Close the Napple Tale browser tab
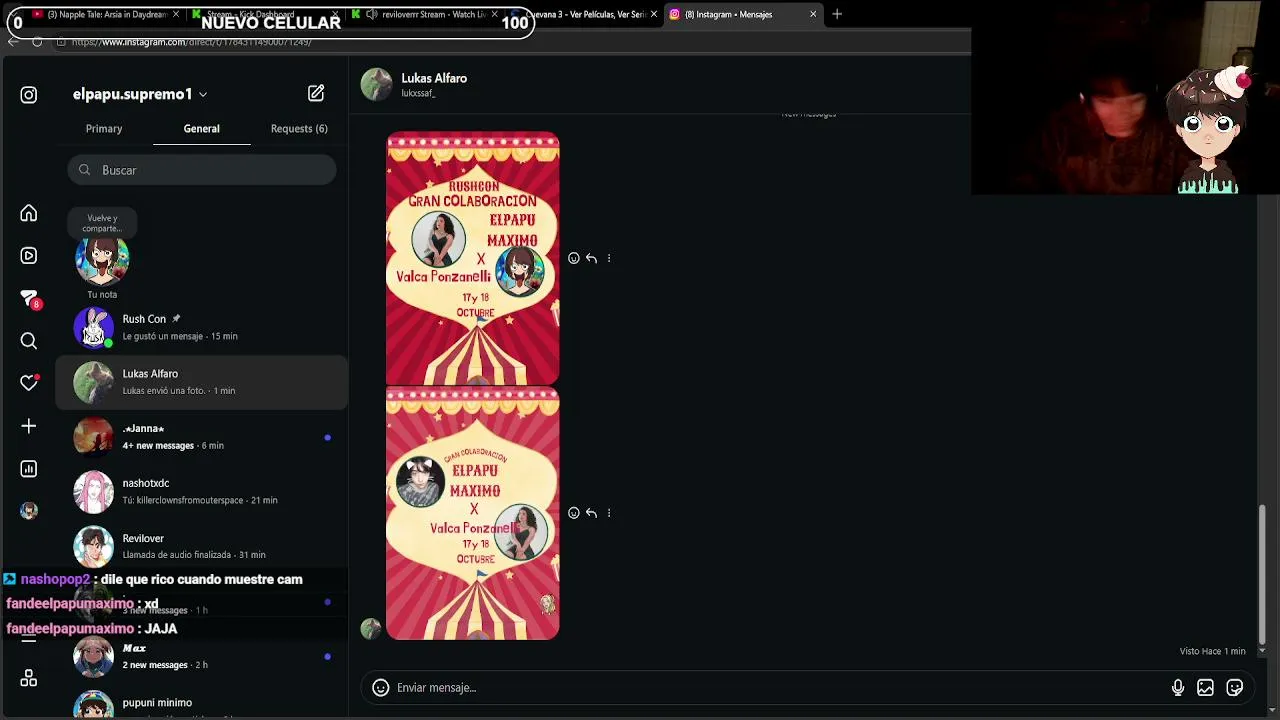1280x720 pixels. [x=177, y=14]
